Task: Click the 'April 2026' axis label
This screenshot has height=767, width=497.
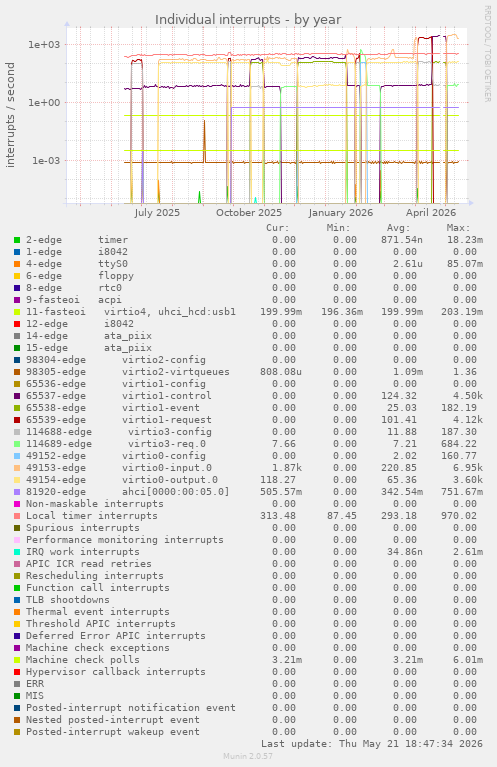Action: tap(431, 213)
